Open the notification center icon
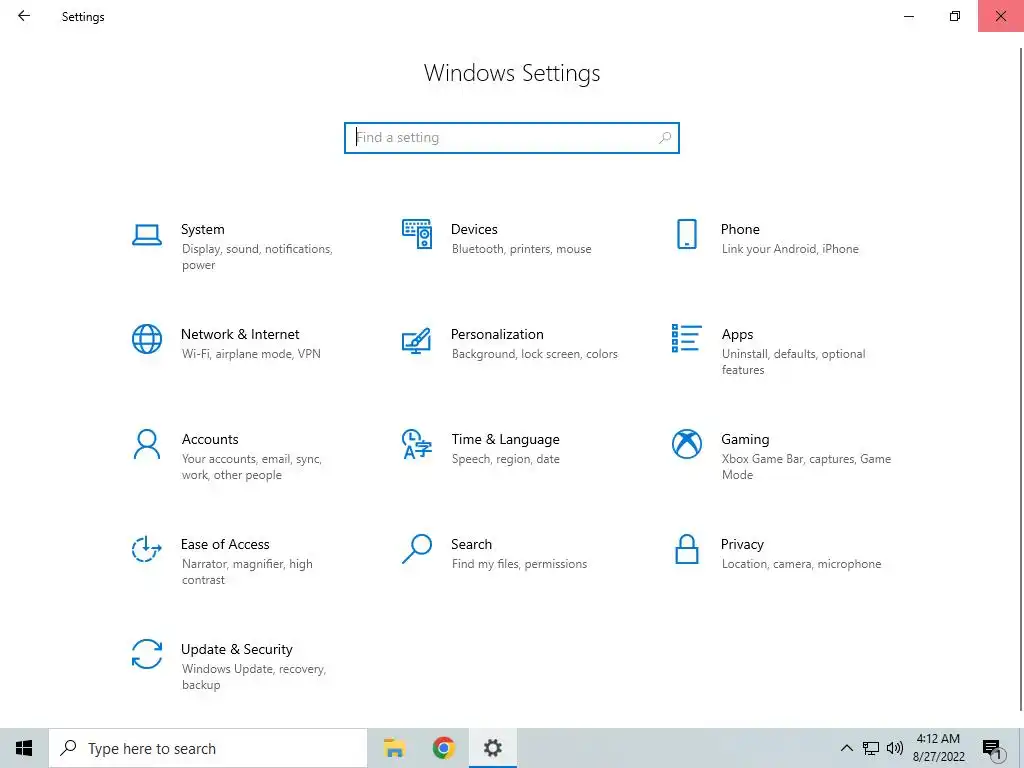This screenshot has width=1024, height=768. point(993,750)
